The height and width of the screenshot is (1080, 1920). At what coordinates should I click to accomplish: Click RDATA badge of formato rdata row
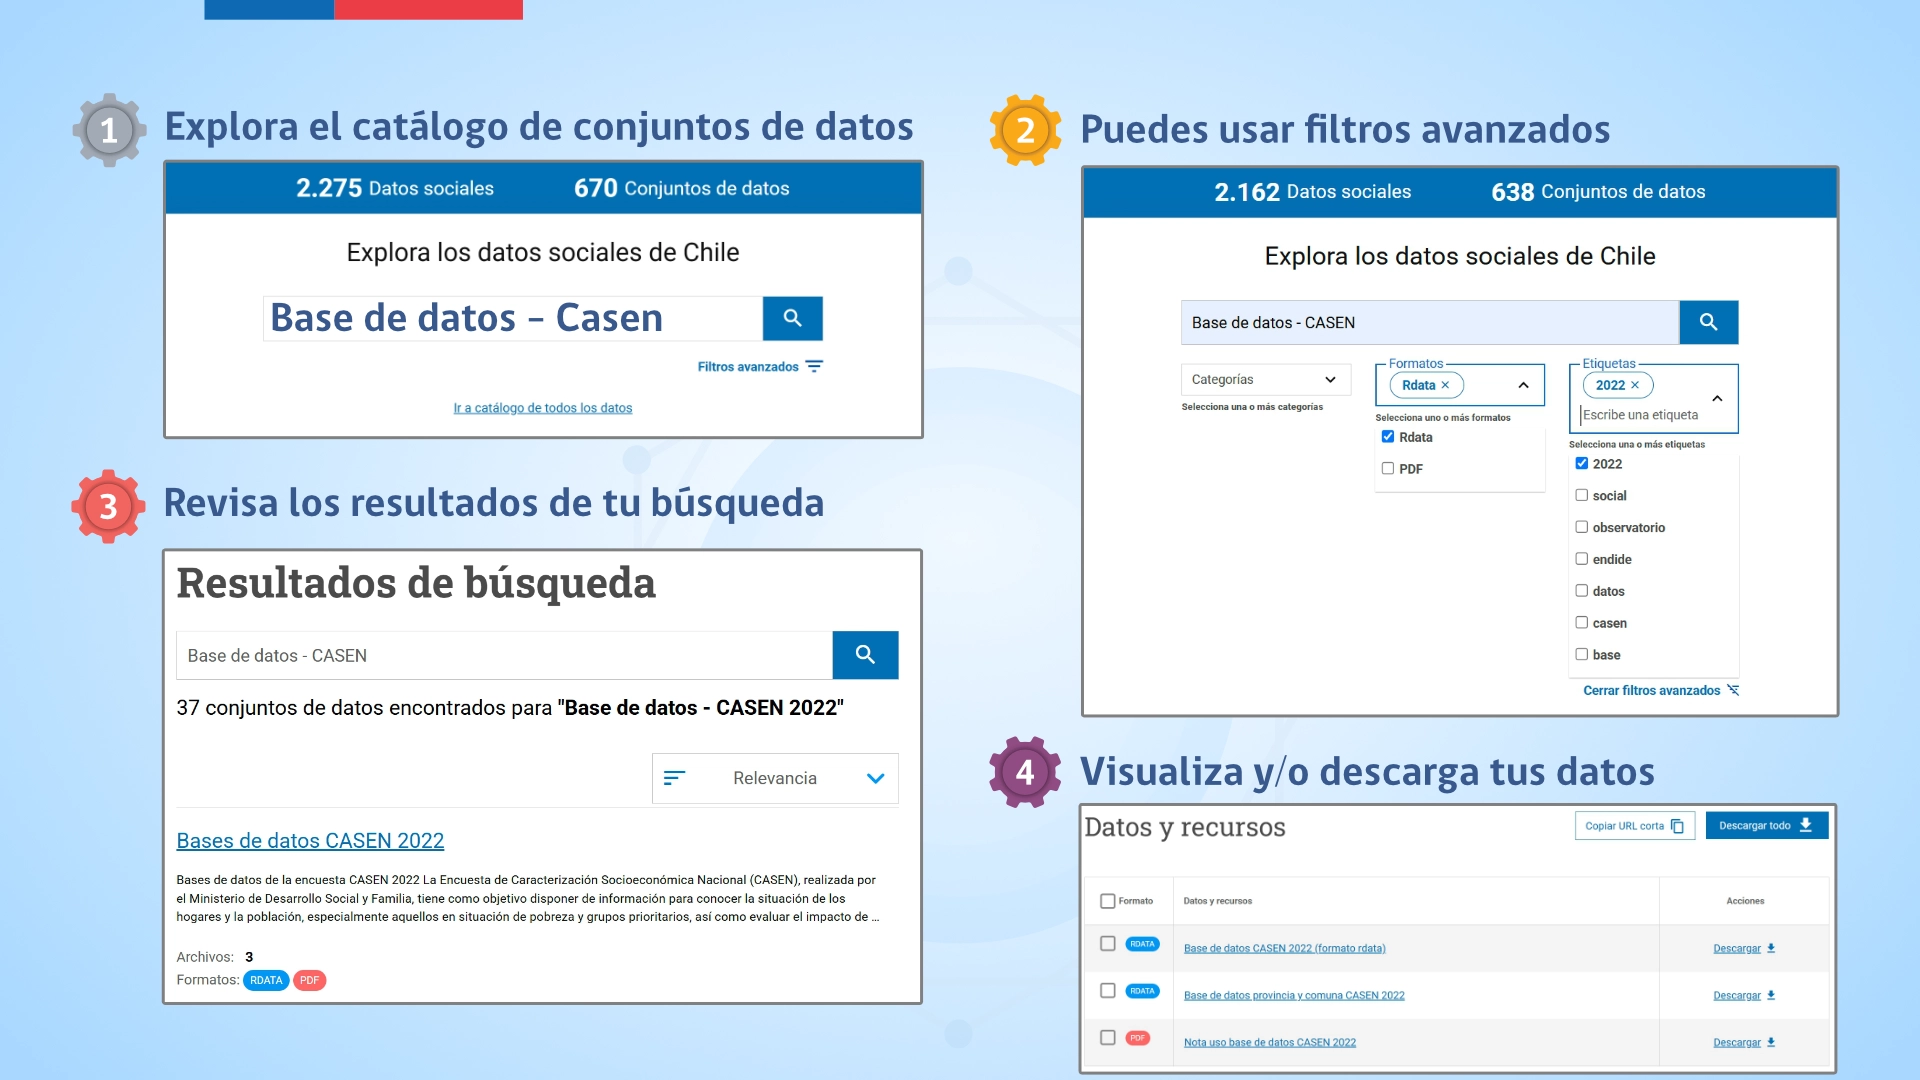tap(1142, 944)
